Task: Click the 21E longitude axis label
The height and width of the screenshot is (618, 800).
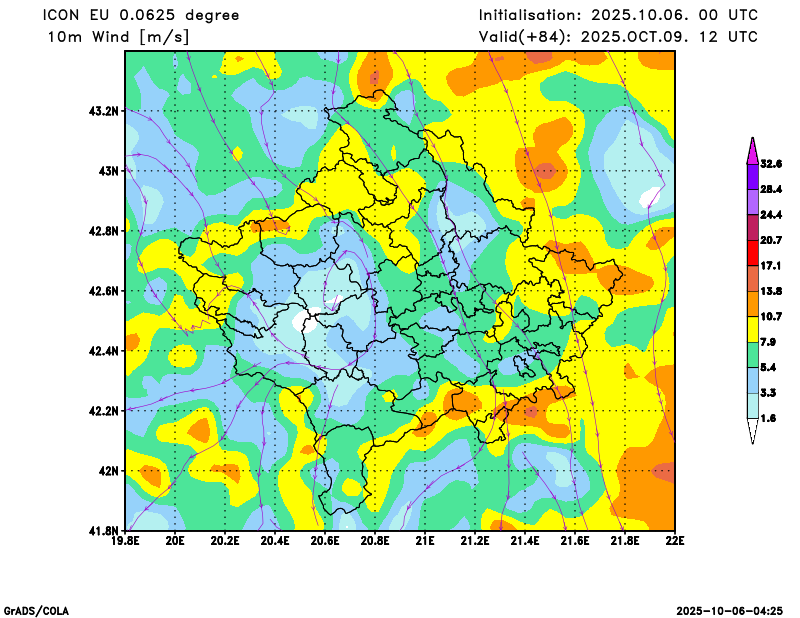Action: click(x=425, y=541)
